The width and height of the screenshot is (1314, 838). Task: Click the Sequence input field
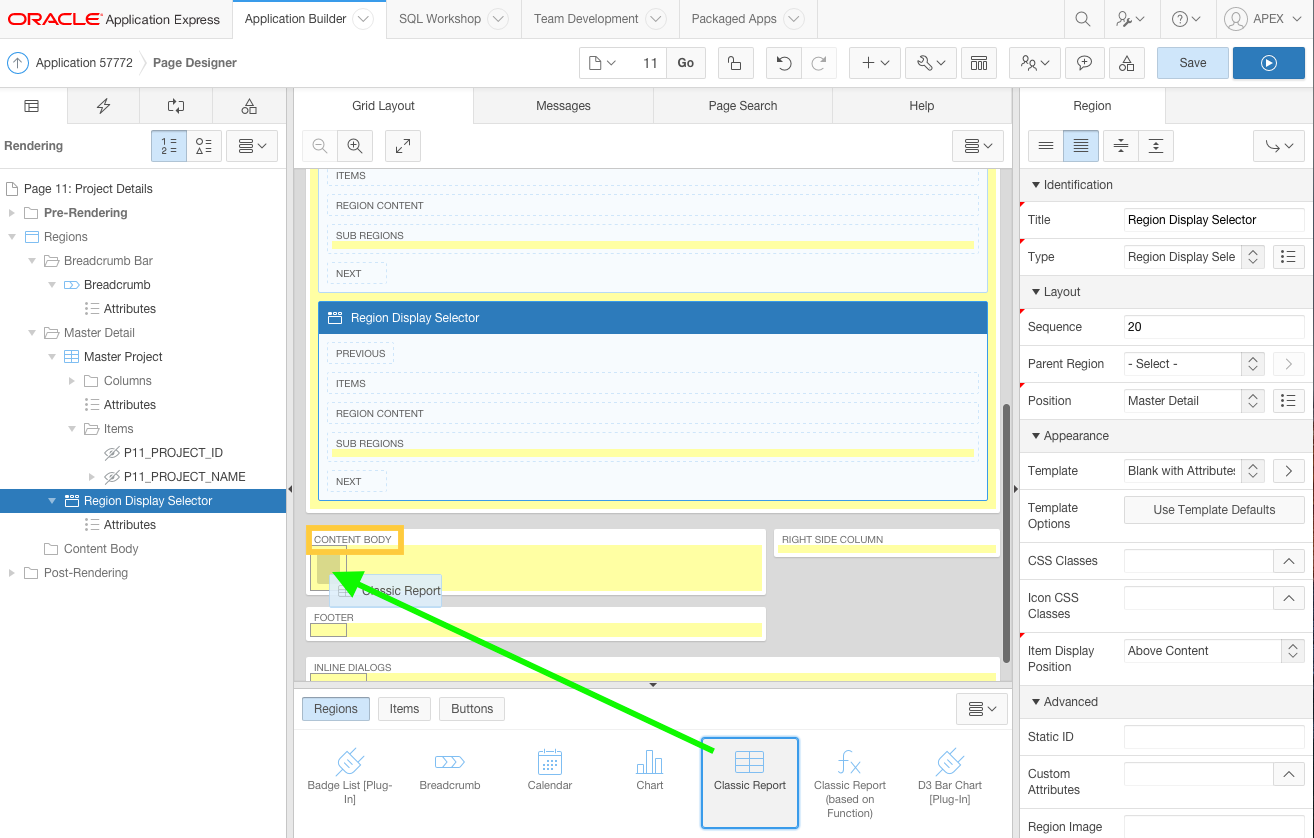click(1213, 327)
